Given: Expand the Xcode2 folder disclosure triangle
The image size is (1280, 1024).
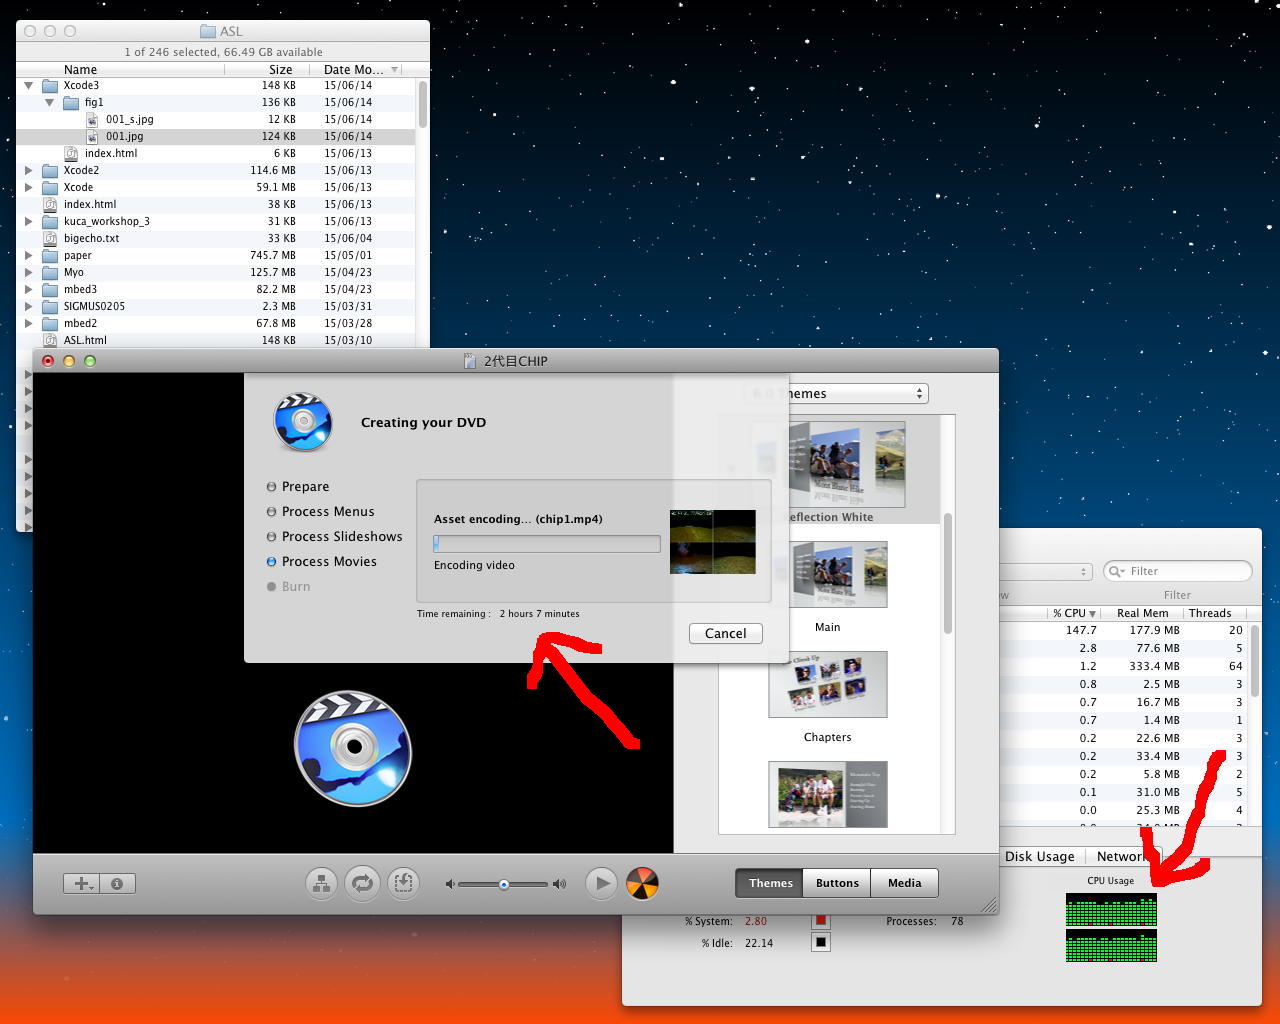Looking at the screenshot, I should [x=29, y=170].
